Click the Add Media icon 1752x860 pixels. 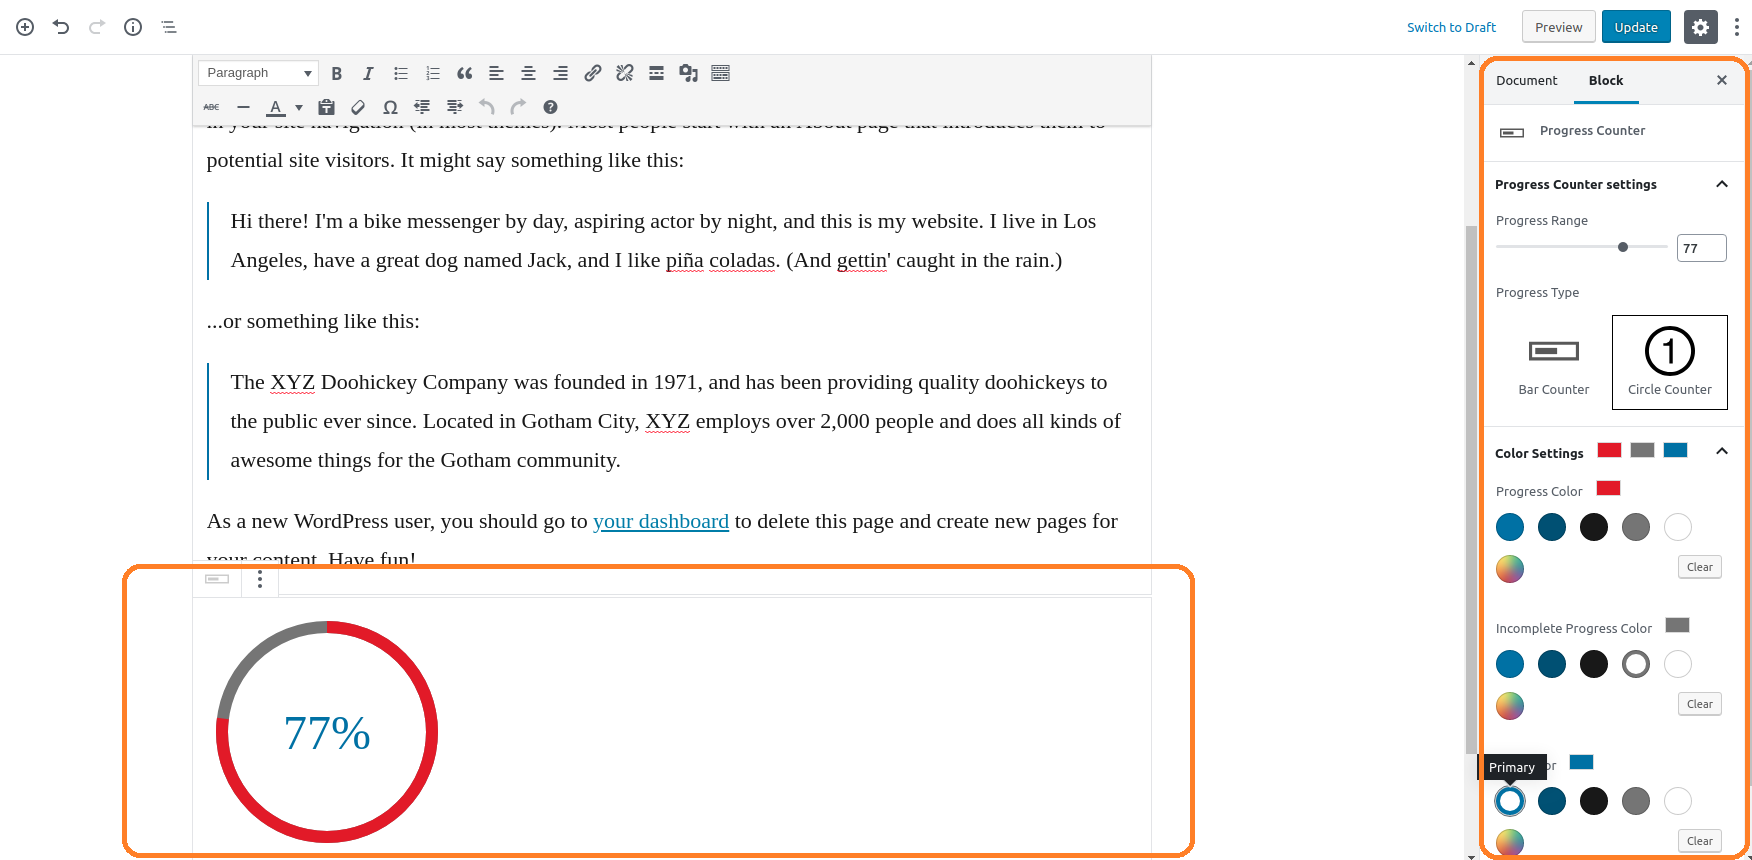pos(688,73)
